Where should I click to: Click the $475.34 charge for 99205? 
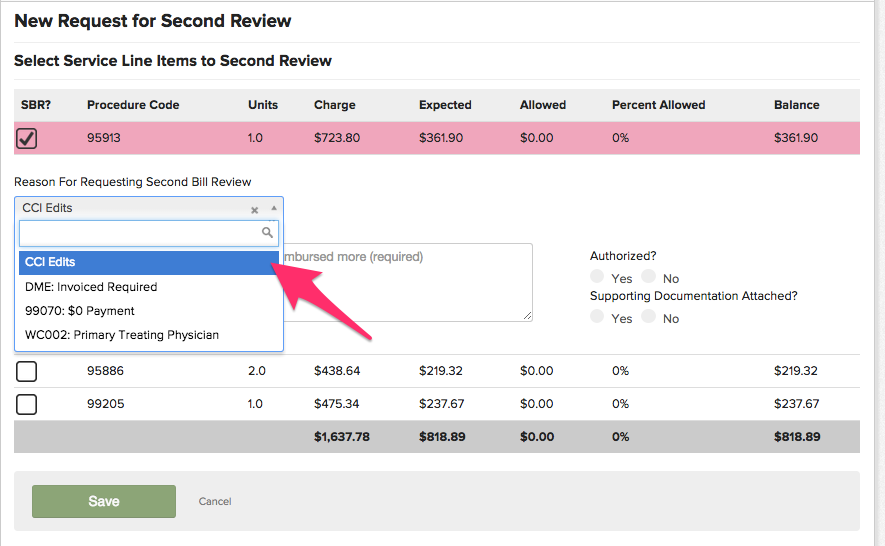click(x=336, y=404)
